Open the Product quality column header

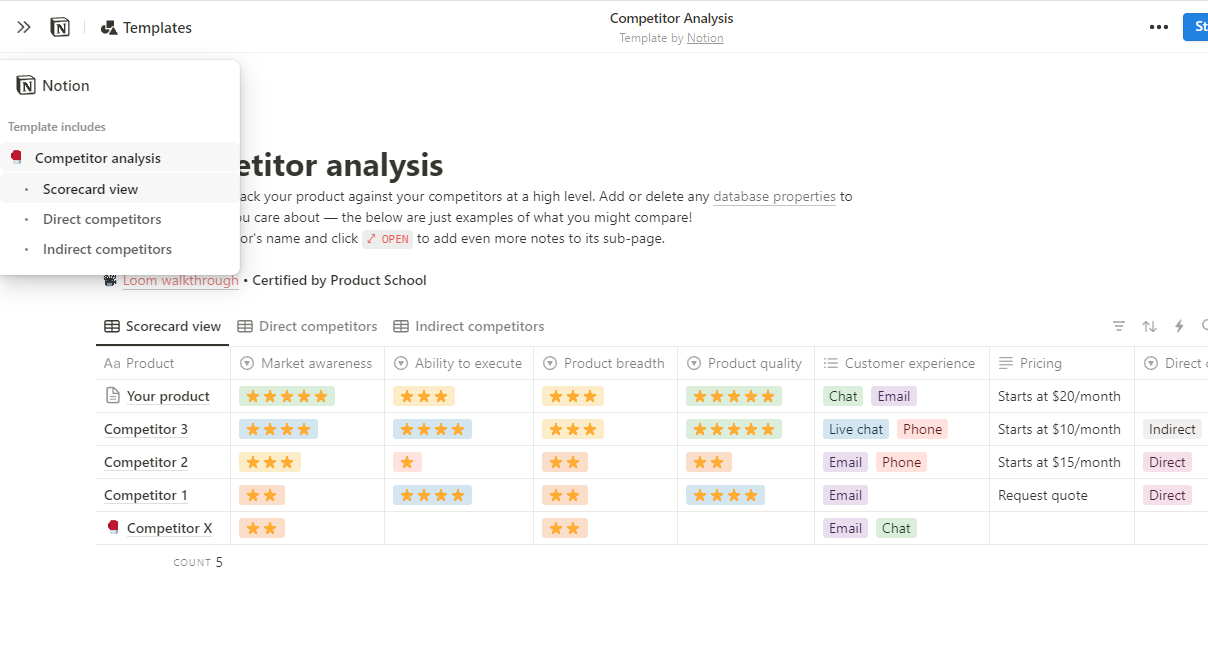(x=745, y=363)
